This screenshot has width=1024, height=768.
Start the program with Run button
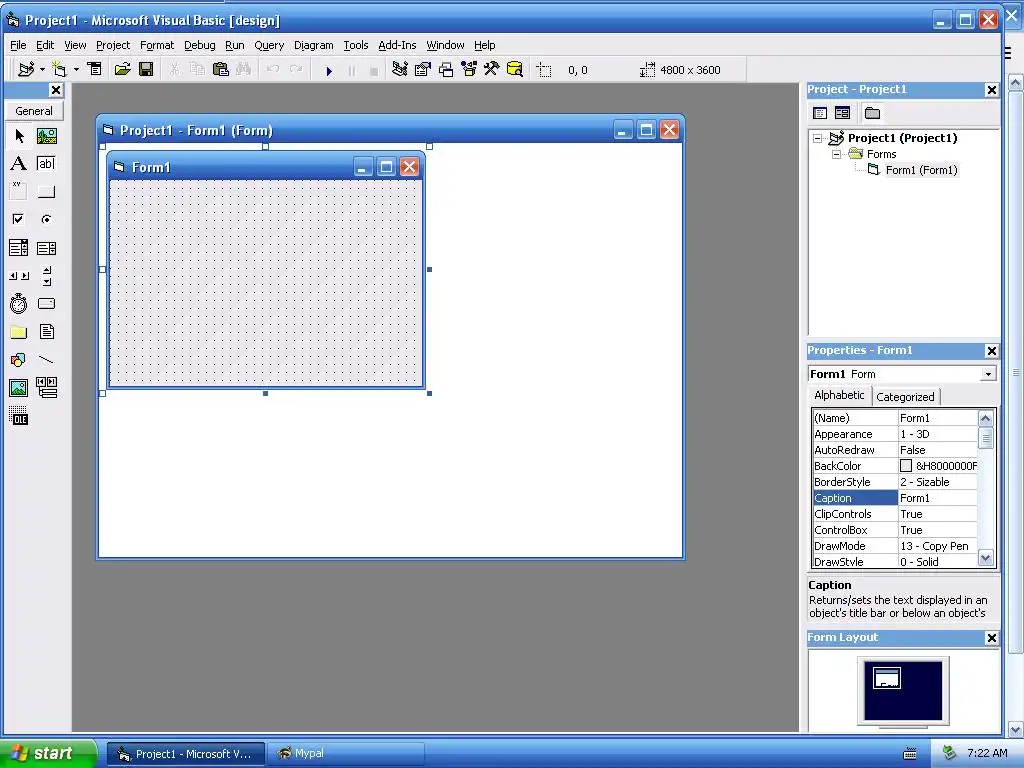coord(329,70)
